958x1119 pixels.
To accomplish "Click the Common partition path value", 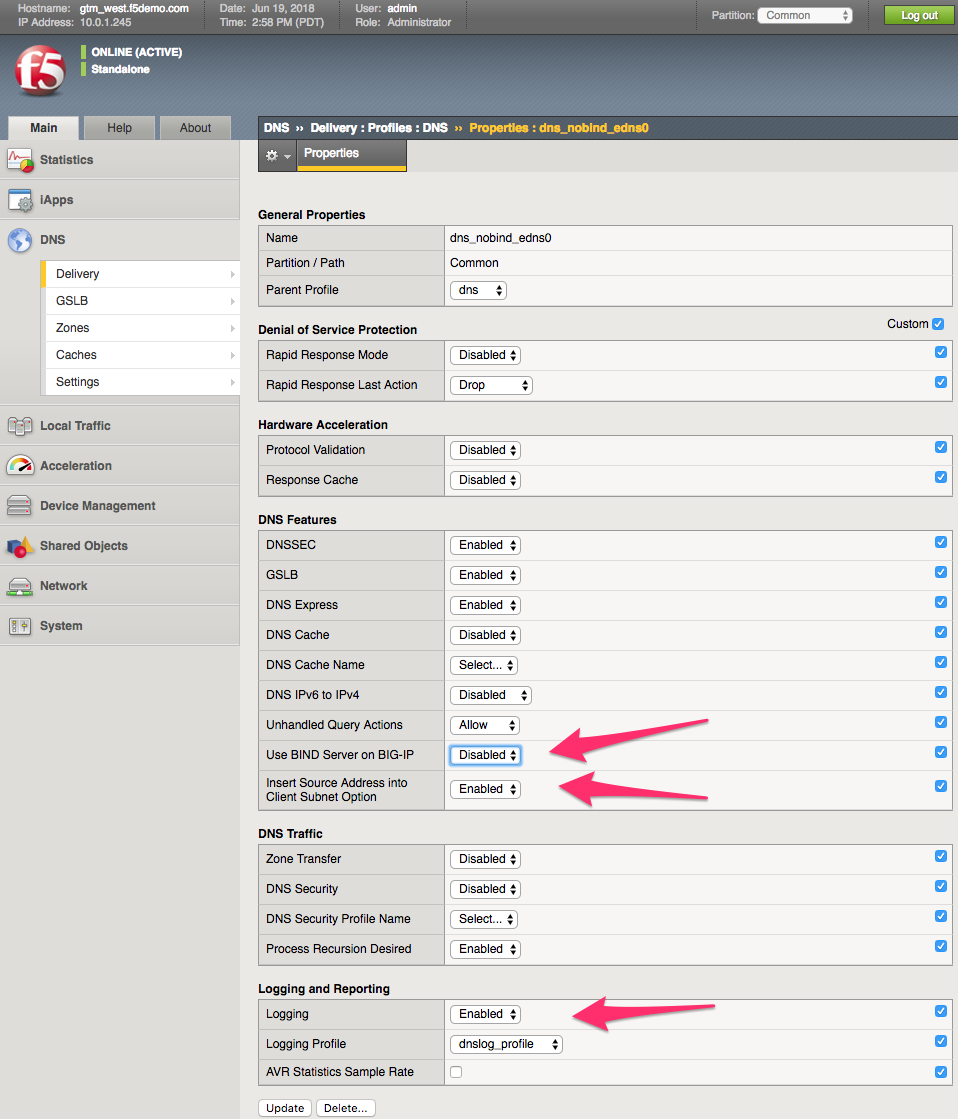I will point(474,263).
